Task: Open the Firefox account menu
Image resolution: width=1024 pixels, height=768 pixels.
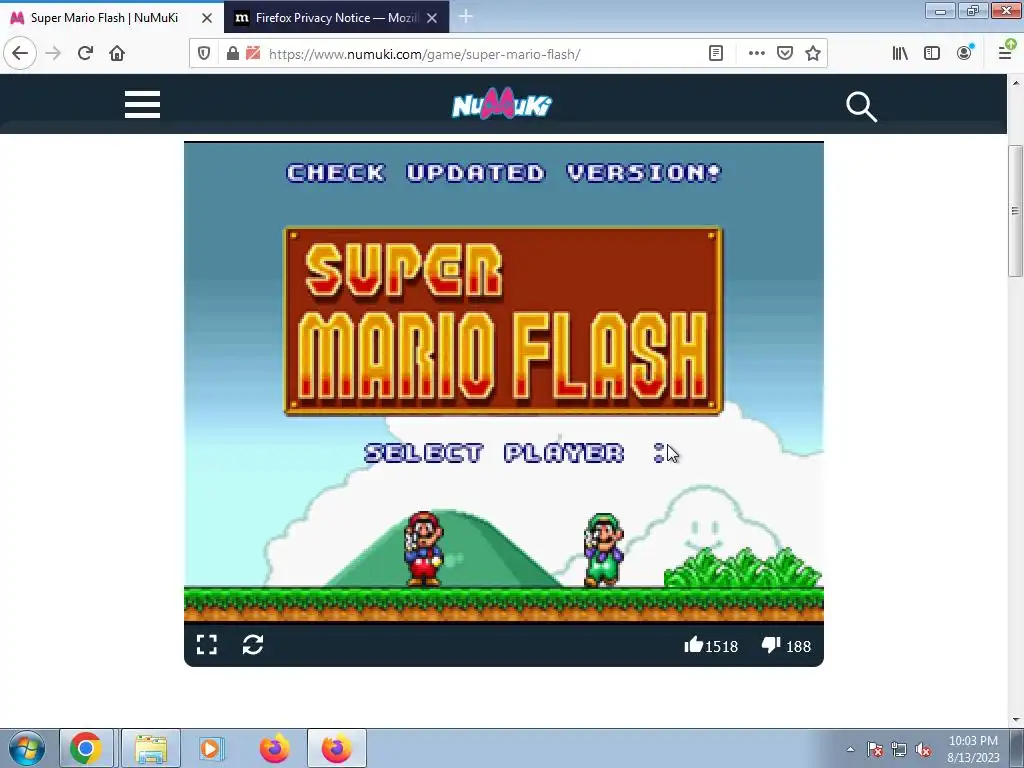Action: (x=965, y=53)
